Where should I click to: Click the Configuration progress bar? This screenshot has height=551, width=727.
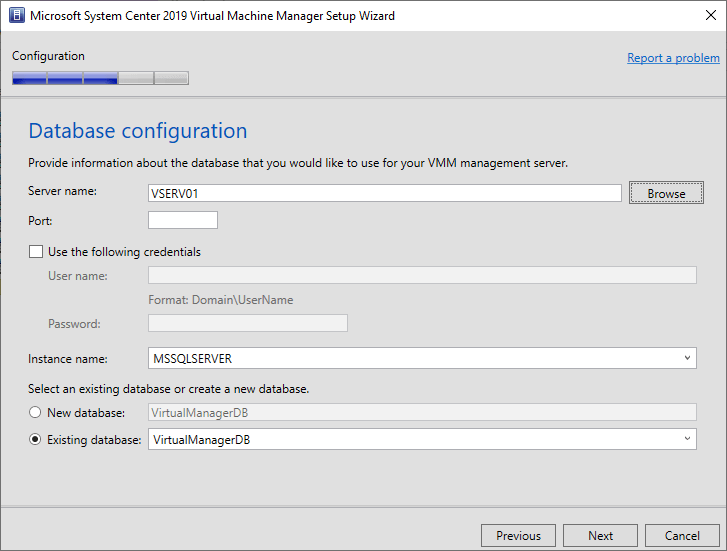(101, 78)
